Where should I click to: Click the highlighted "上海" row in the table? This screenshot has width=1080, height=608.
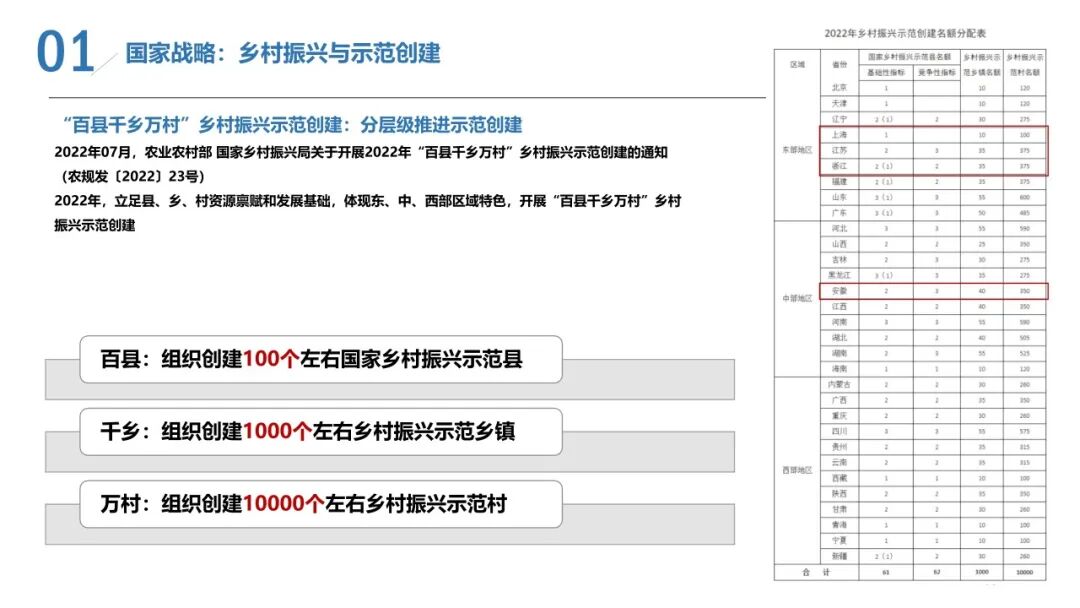[x=837, y=136]
